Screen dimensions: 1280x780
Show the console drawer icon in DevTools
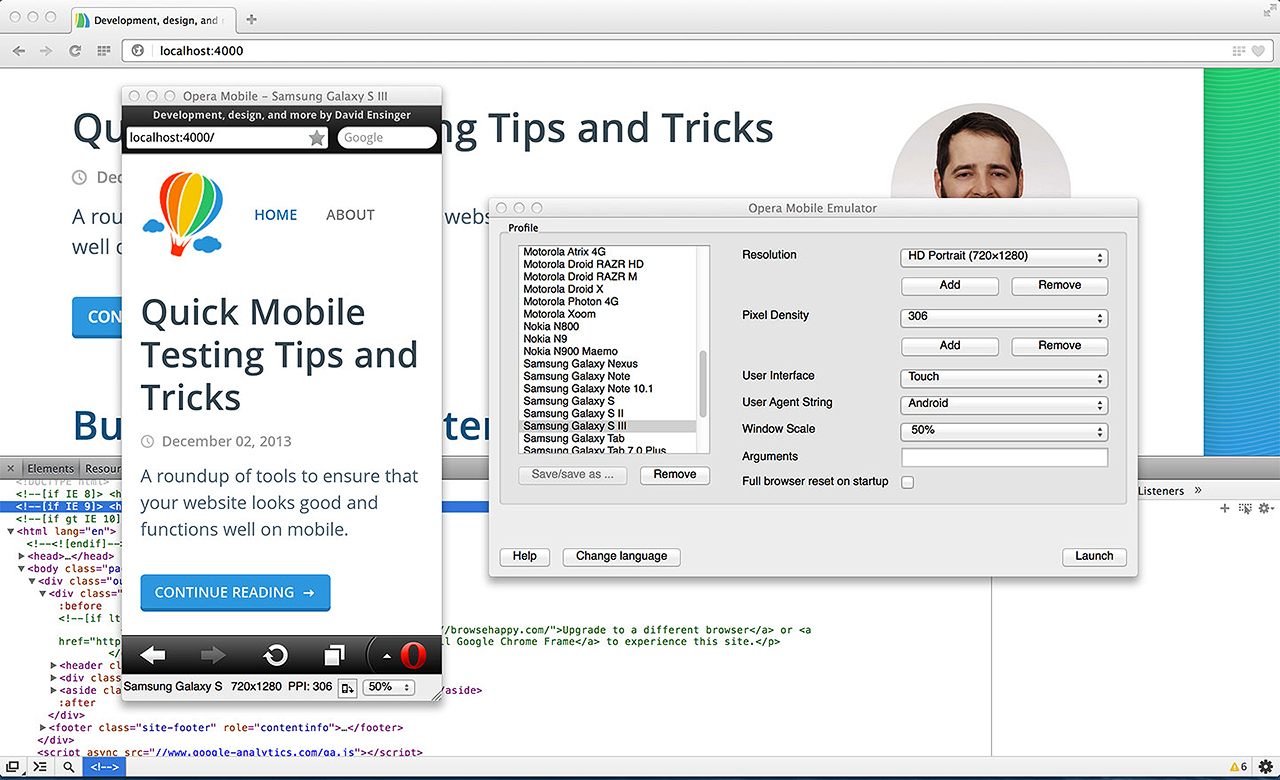coord(40,767)
